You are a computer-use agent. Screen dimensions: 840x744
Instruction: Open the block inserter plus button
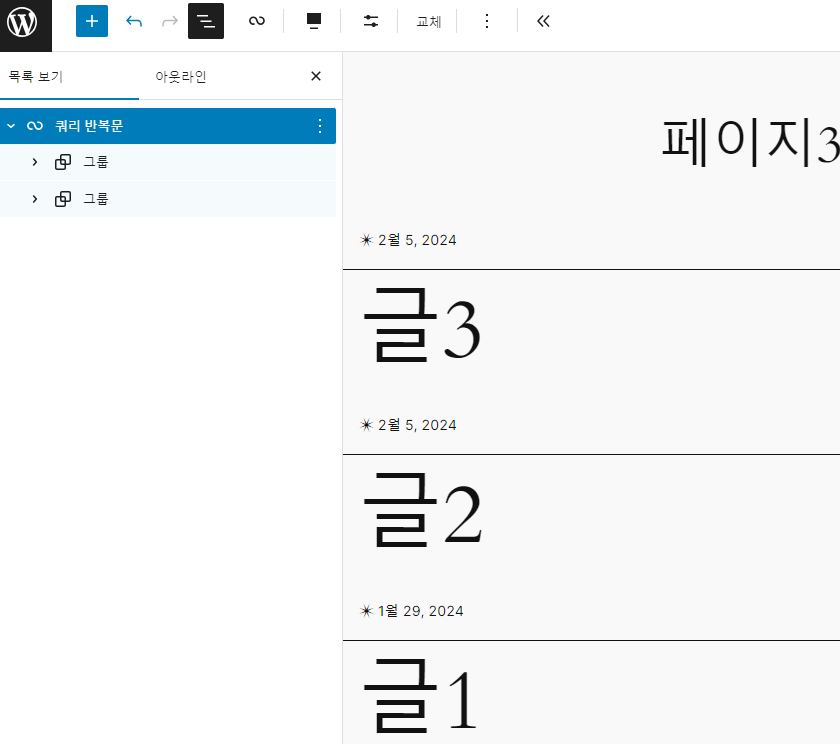(x=92, y=21)
